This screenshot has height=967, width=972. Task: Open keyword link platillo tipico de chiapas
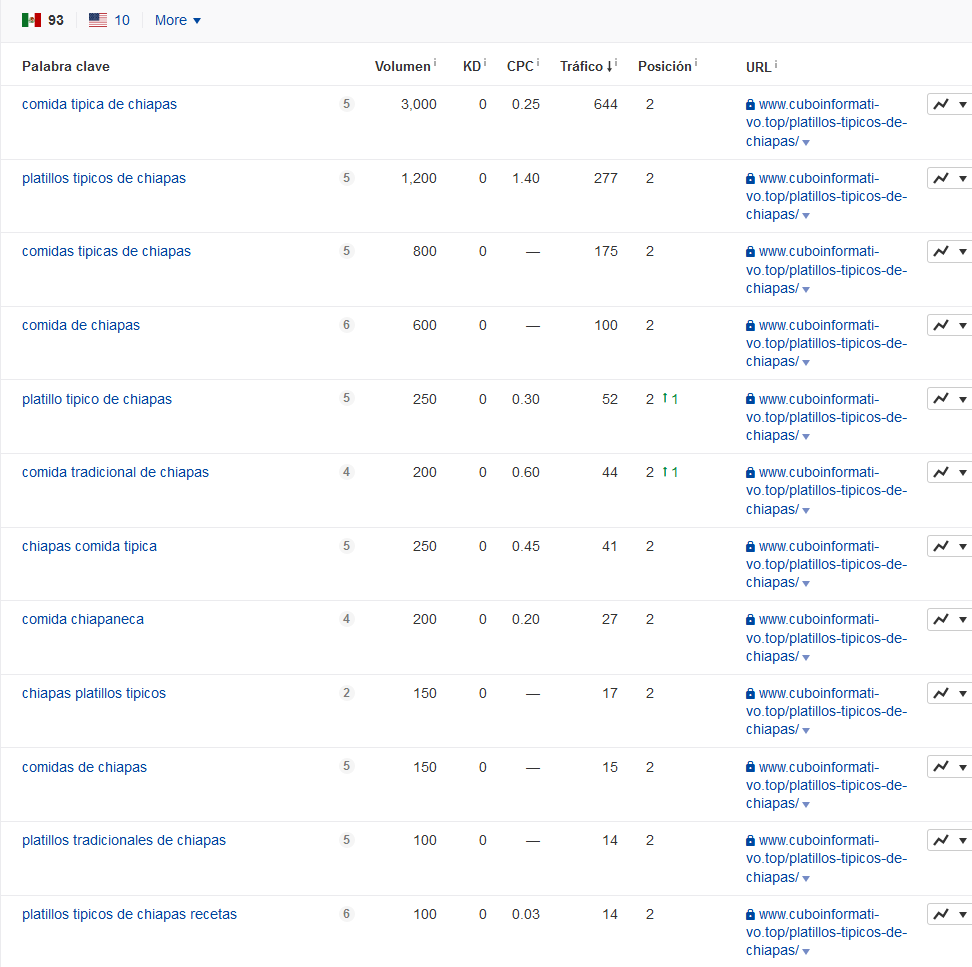click(97, 399)
